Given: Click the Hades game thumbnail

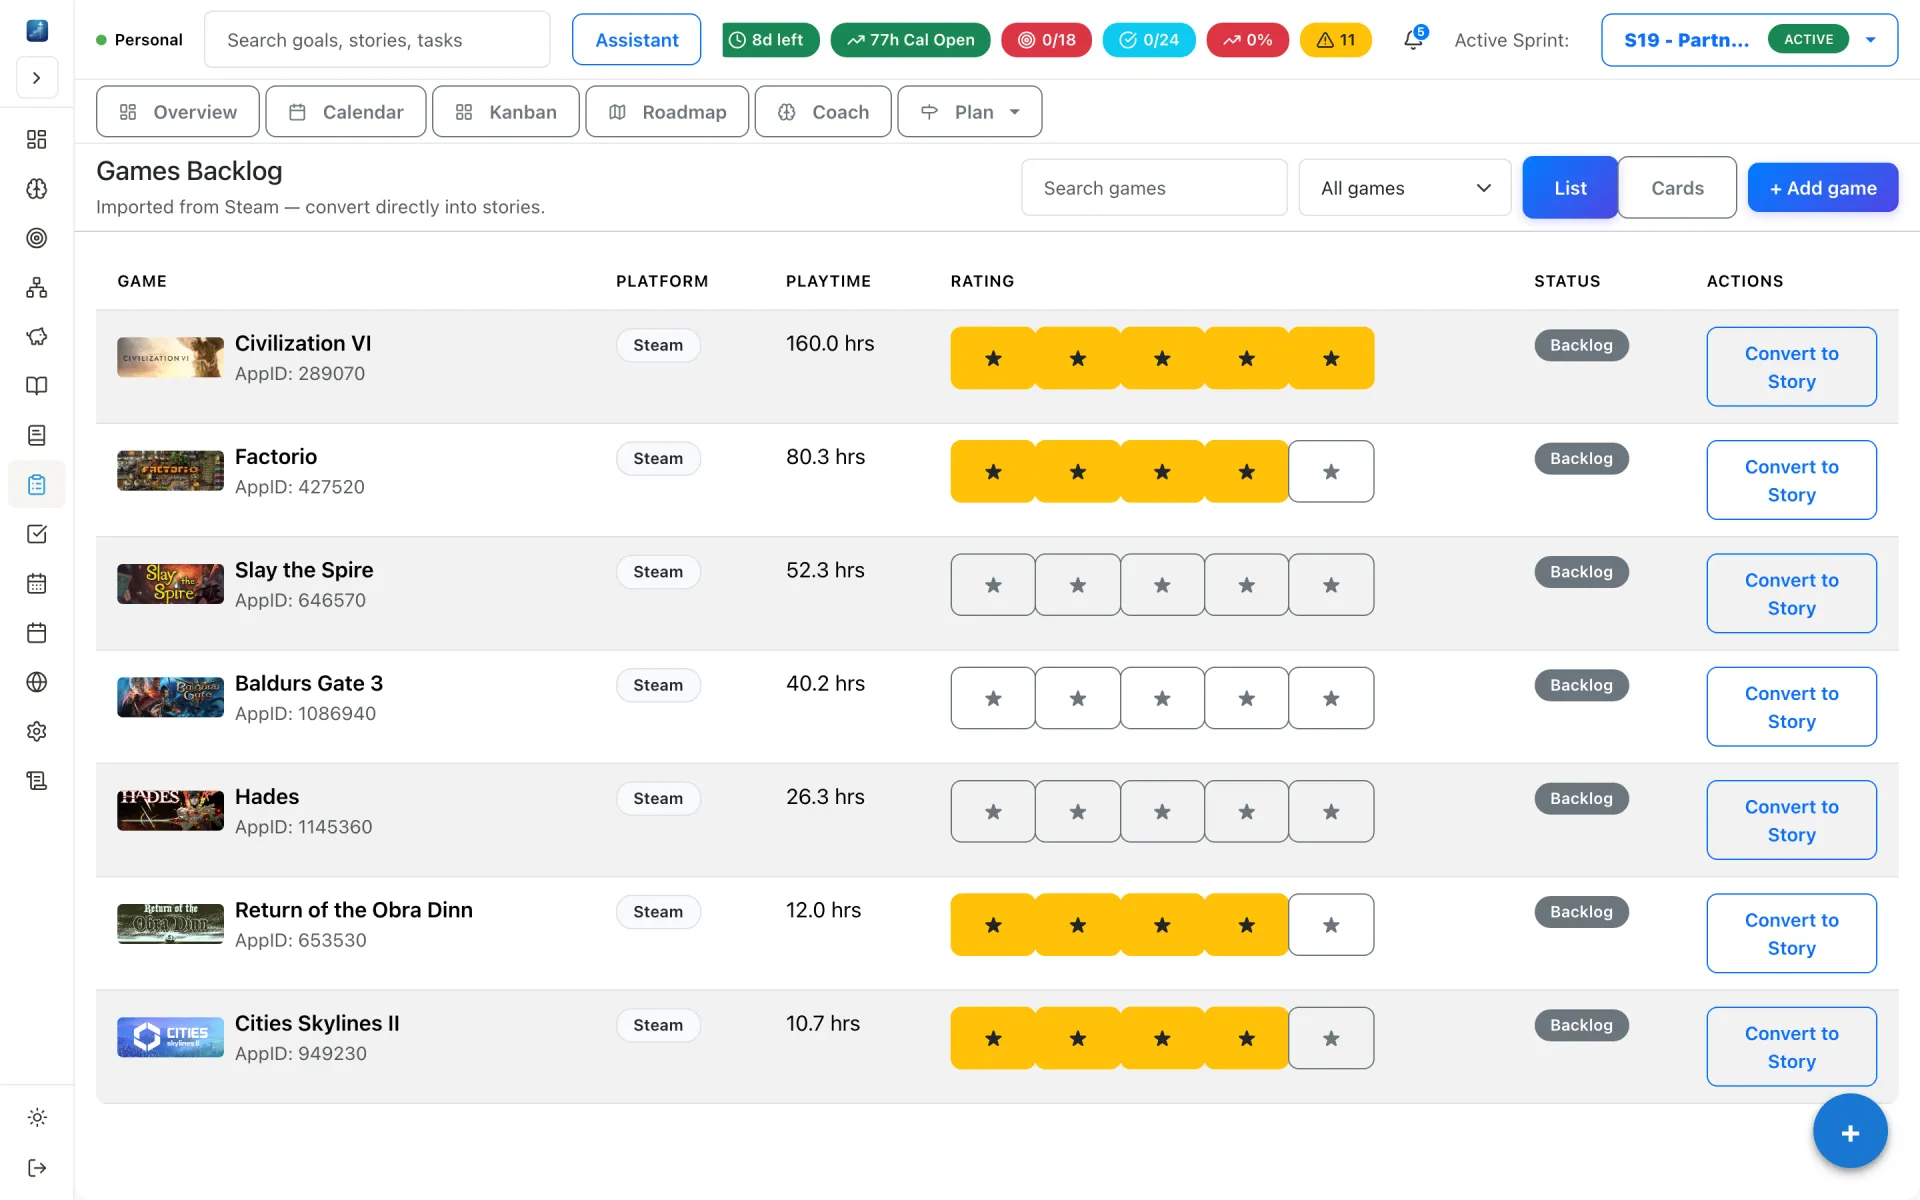Looking at the screenshot, I should point(170,811).
